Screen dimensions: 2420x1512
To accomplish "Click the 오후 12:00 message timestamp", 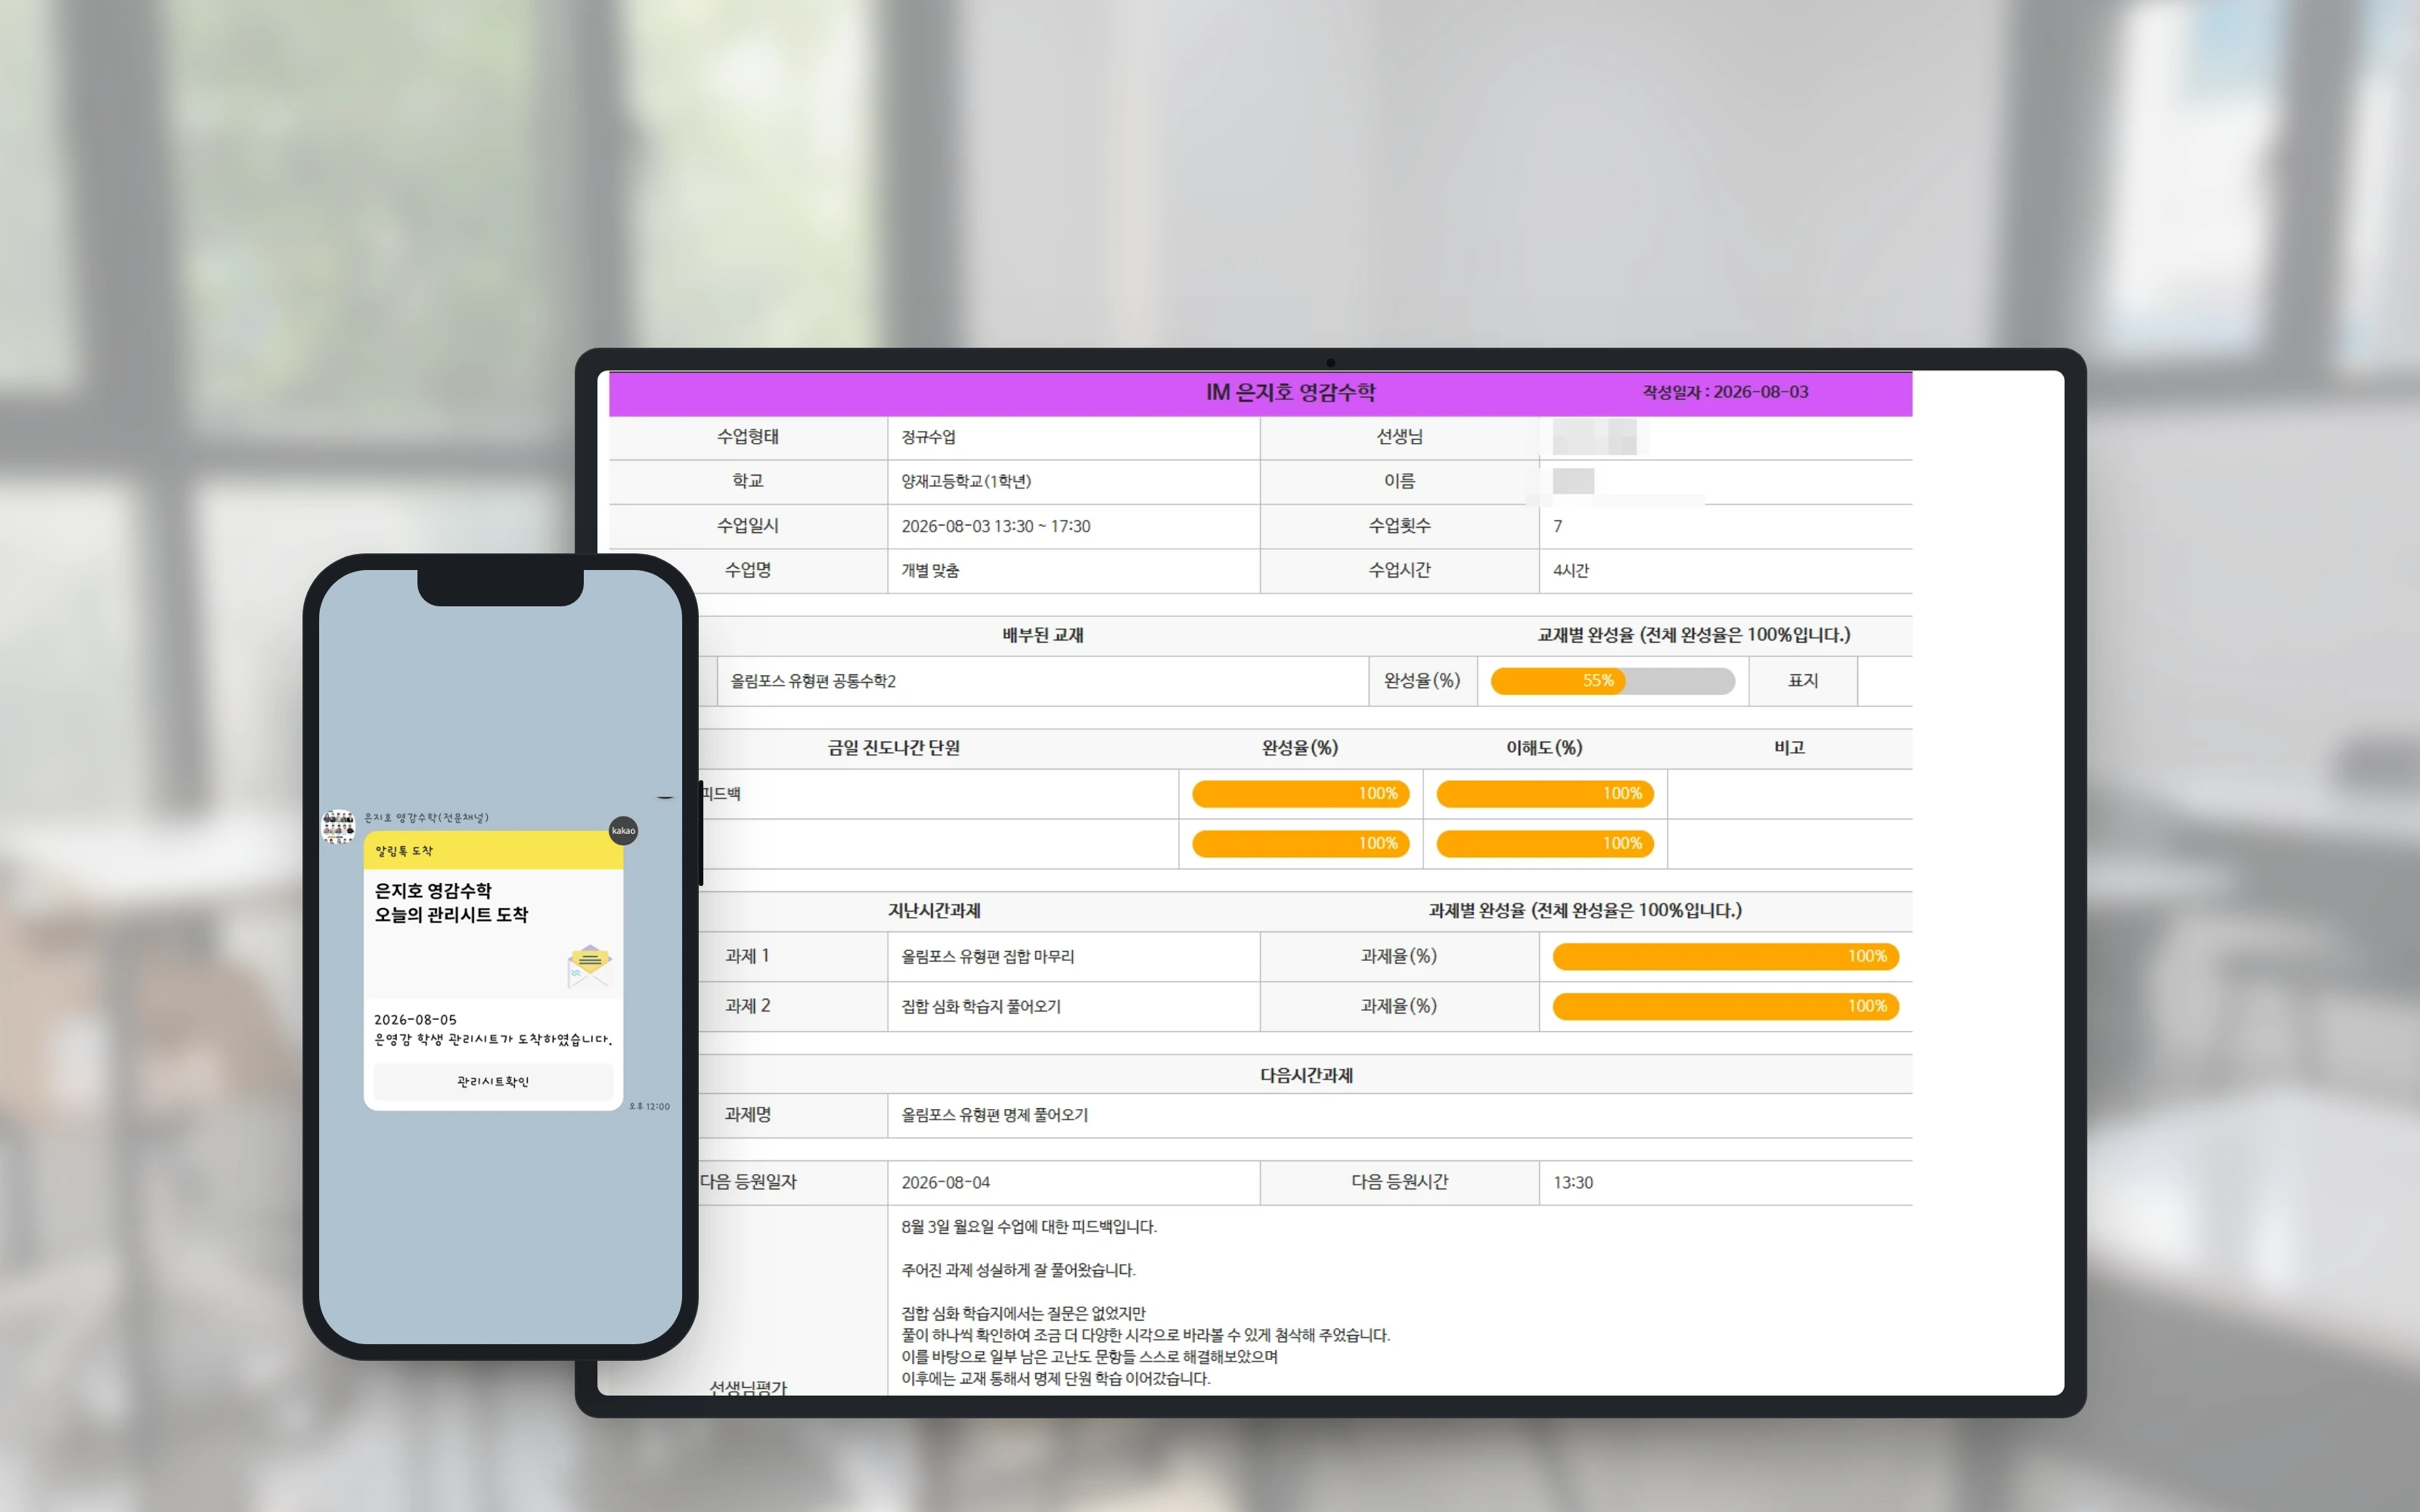I will [650, 1106].
